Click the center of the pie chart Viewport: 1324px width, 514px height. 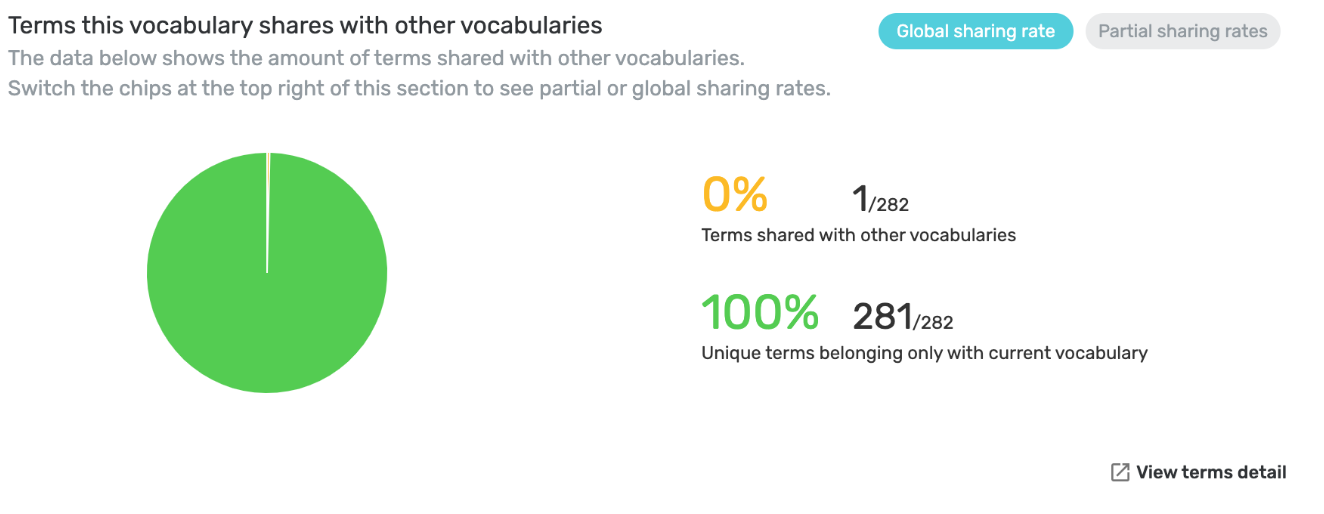pos(267,273)
